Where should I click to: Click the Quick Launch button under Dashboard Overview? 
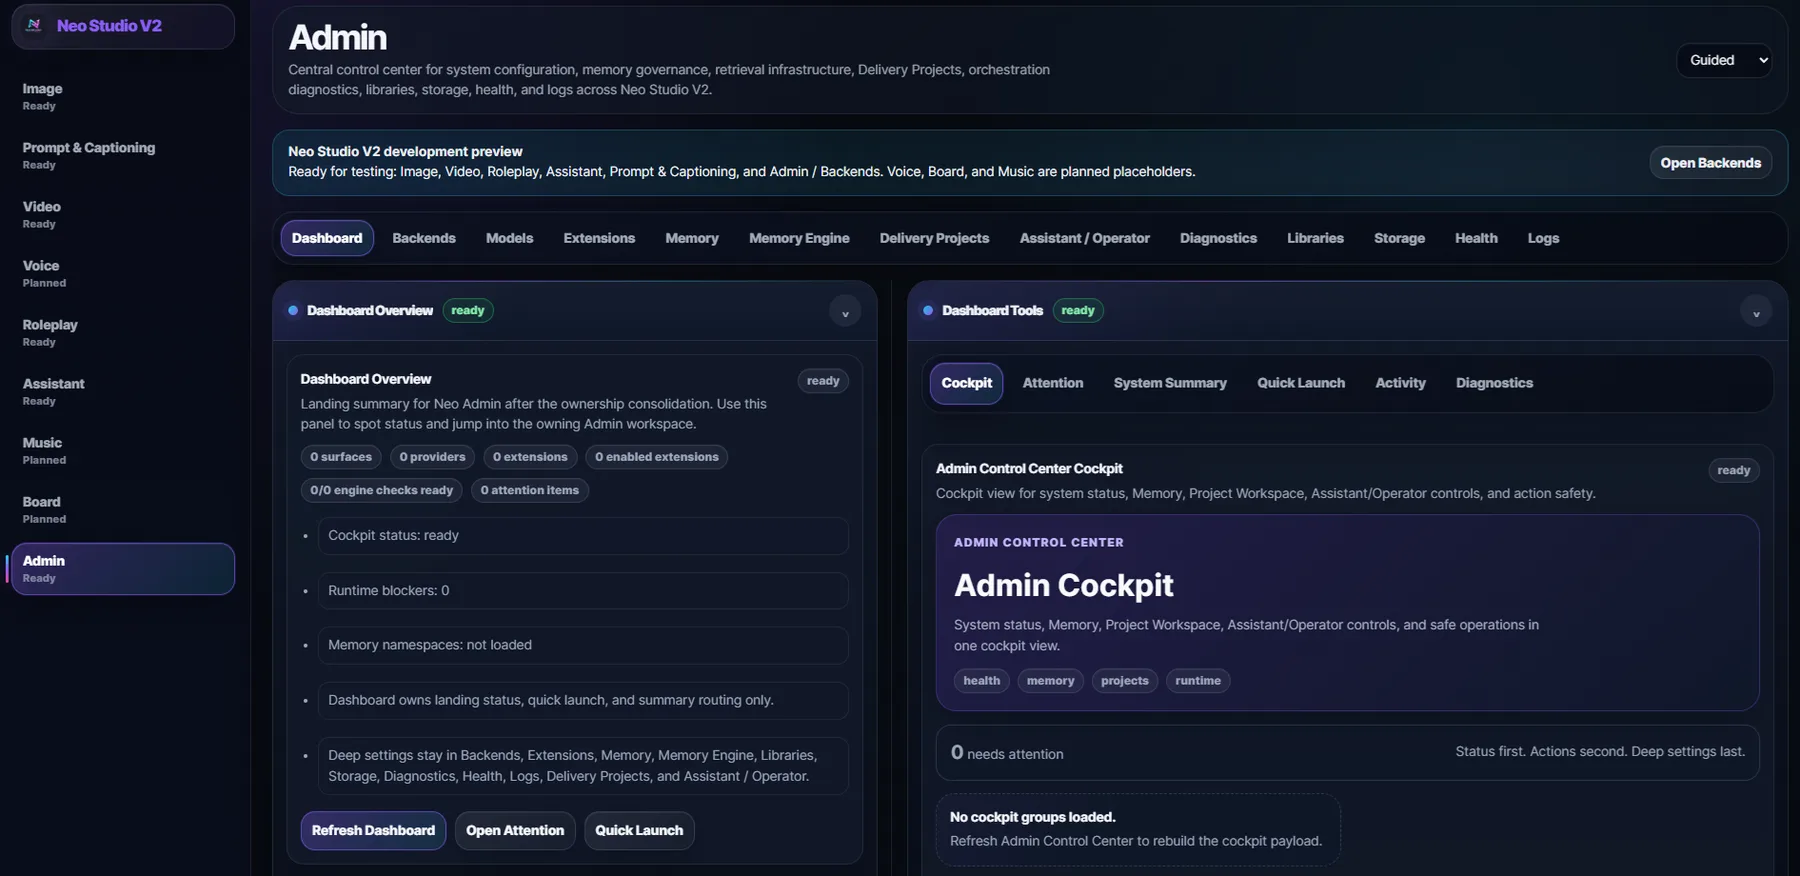639,830
